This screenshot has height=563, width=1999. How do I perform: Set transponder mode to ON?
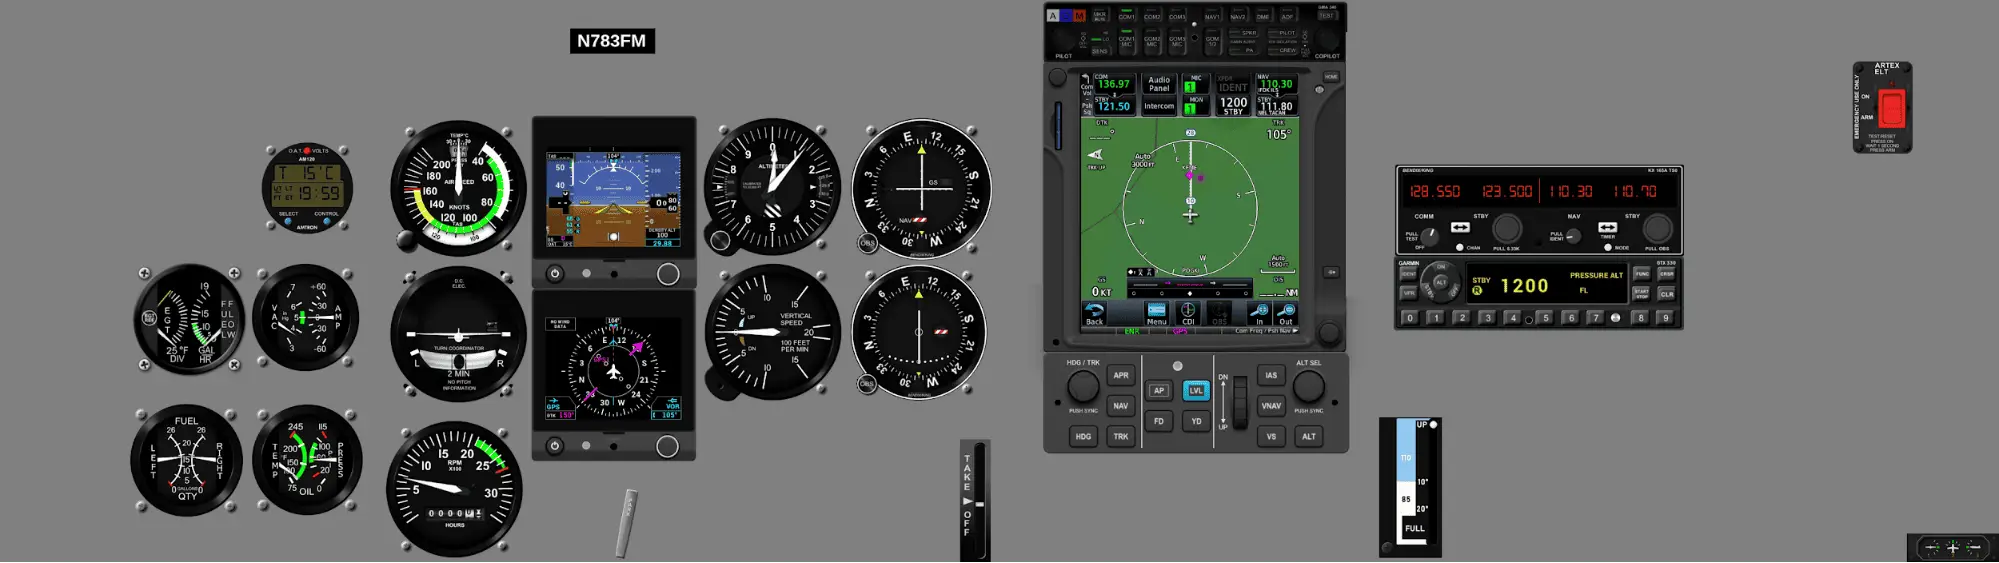(1441, 267)
